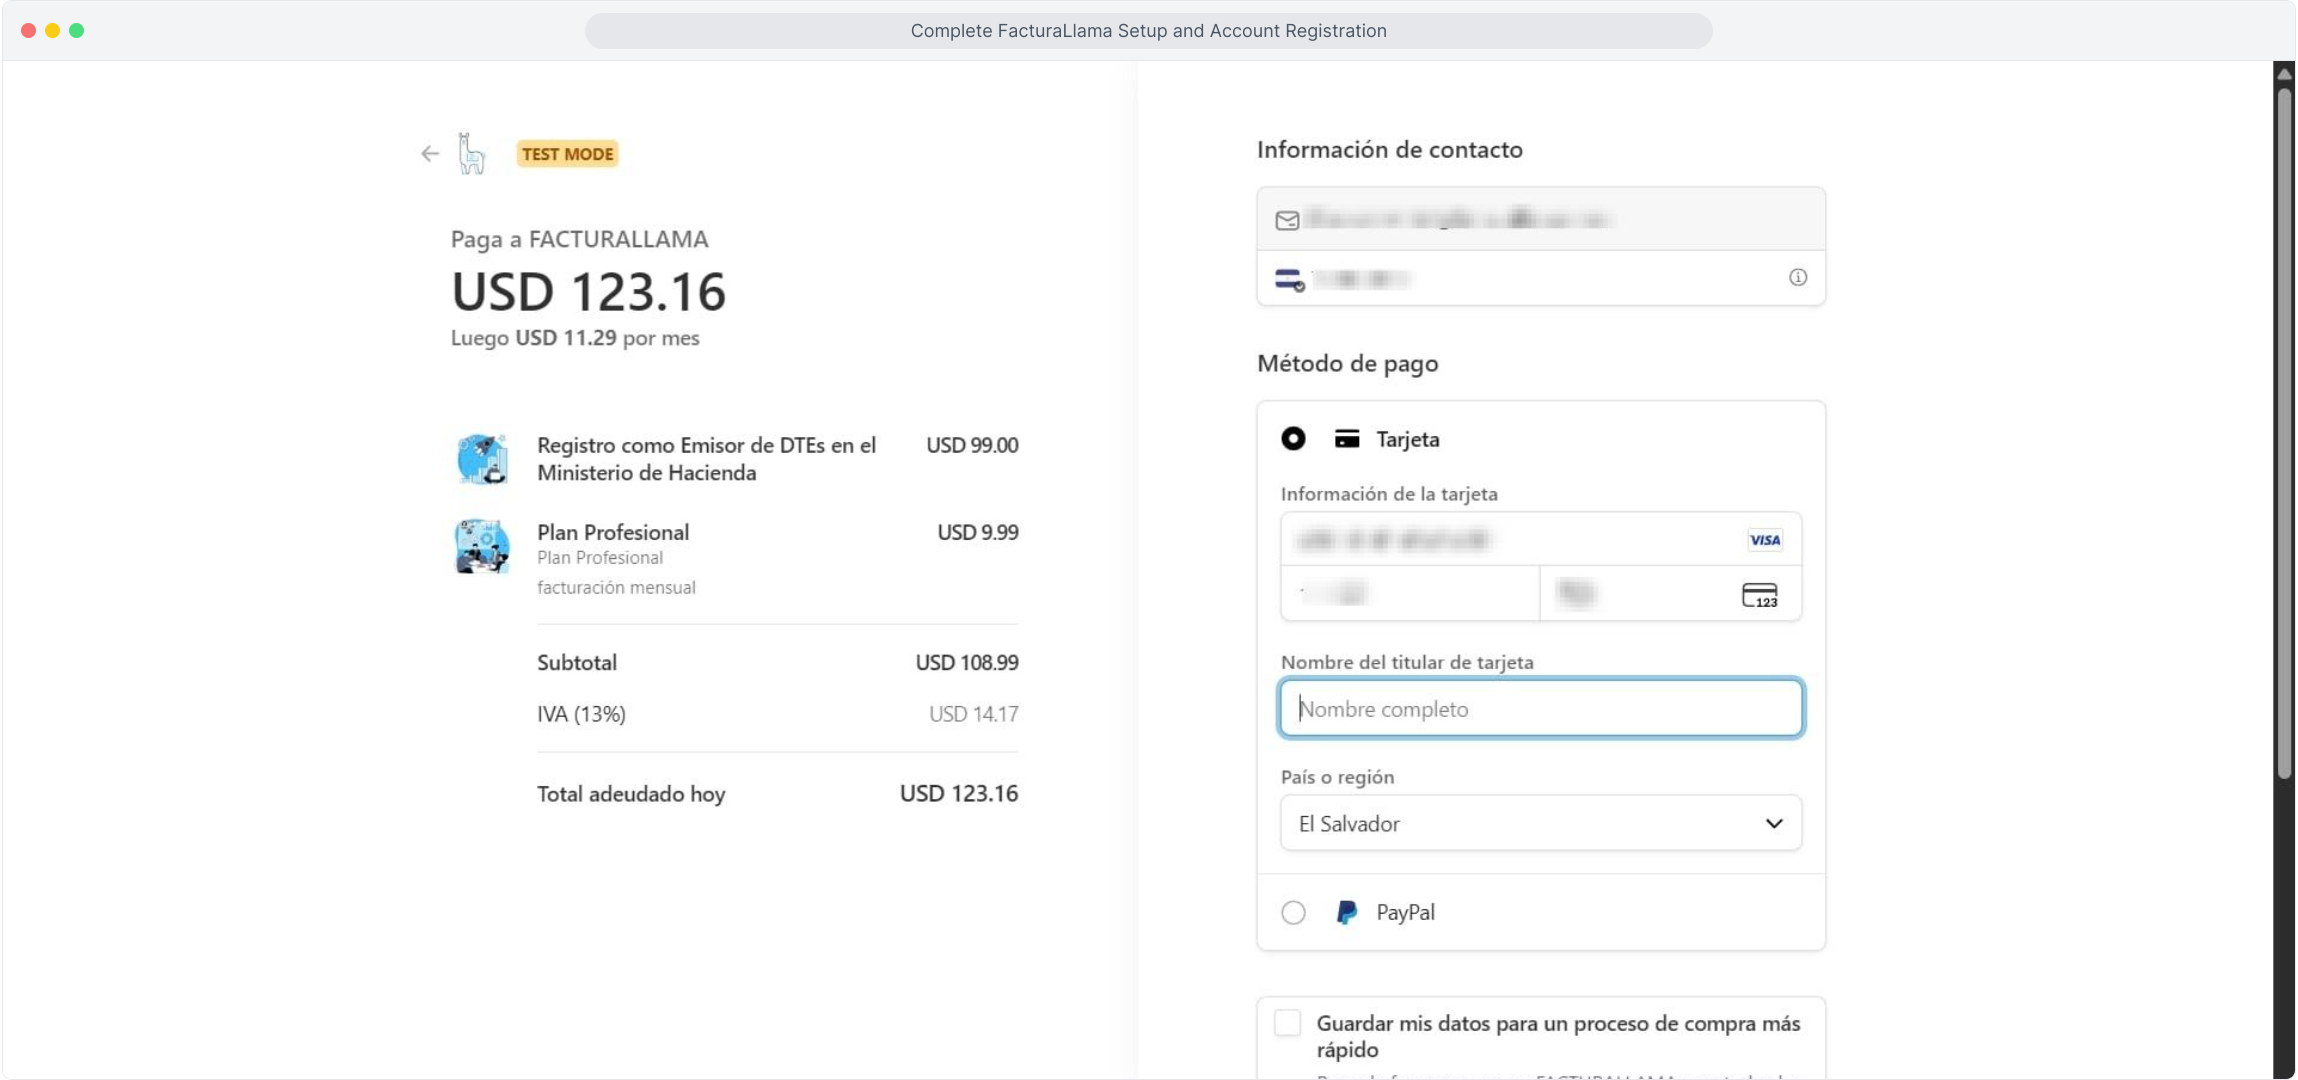Click the Registro como Emisor product thumbnail

tap(483, 459)
